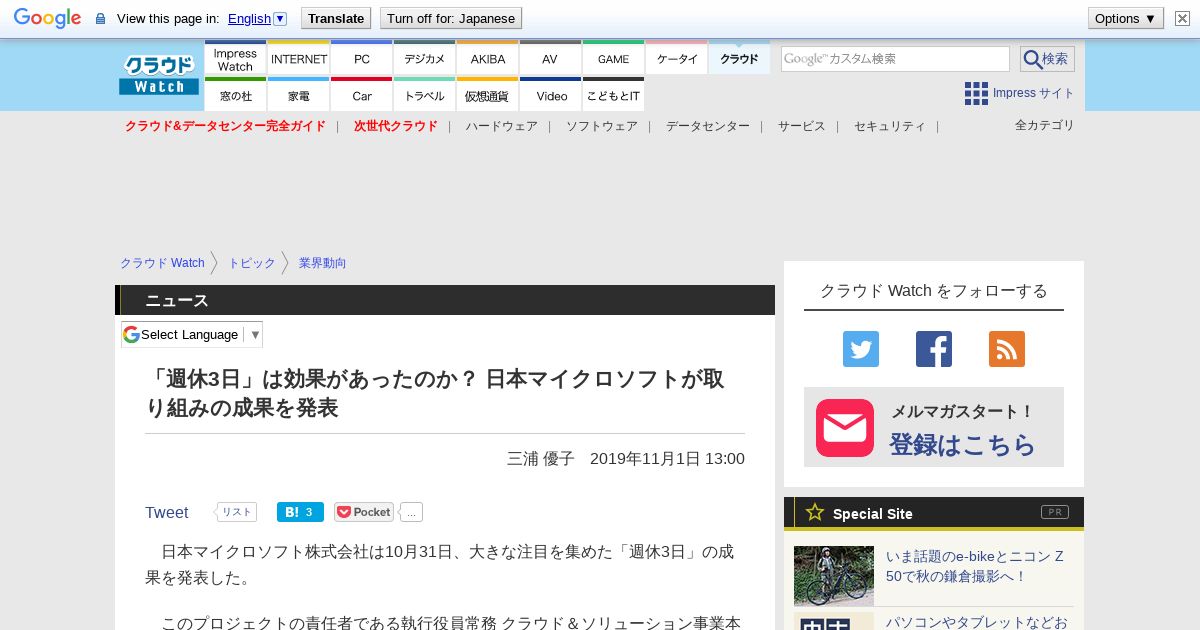The height and width of the screenshot is (630, 1200).
Task: Click the 登録はこちら registration link
Action: (963, 444)
